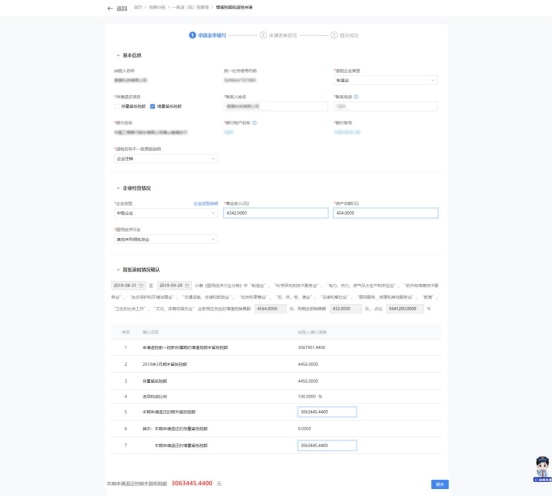Click the 营业收入 field containing 4342.0000
552x497 pixels.
(x=276, y=213)
